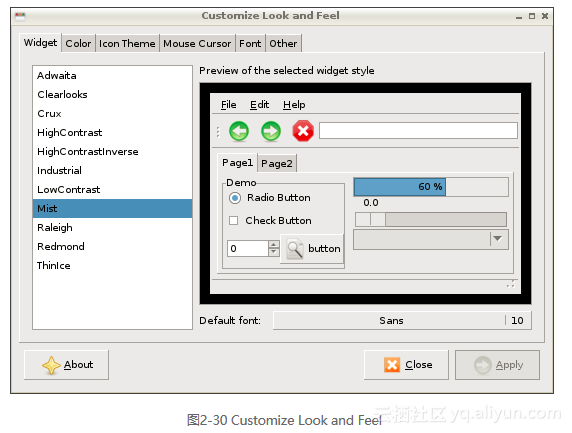
Task: Select the HighContrast widget theme
Action: pos(112,132)
